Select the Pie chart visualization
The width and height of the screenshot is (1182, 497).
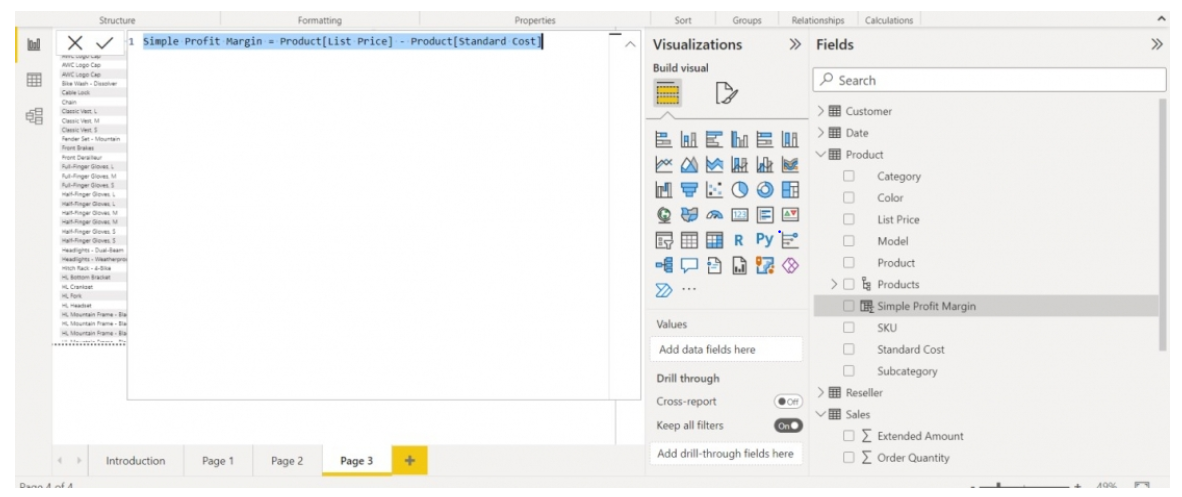(740, 189)
